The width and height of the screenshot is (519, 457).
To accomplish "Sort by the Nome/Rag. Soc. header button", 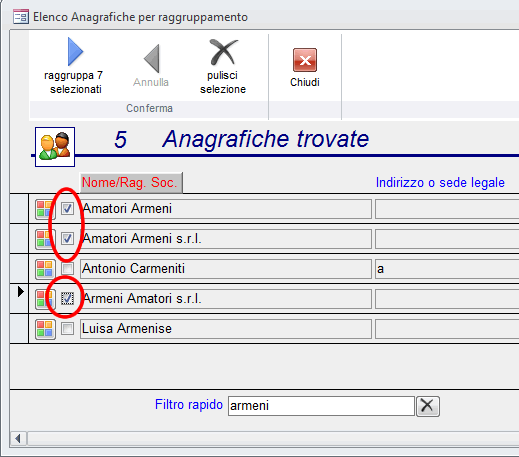I will point(131,182).
